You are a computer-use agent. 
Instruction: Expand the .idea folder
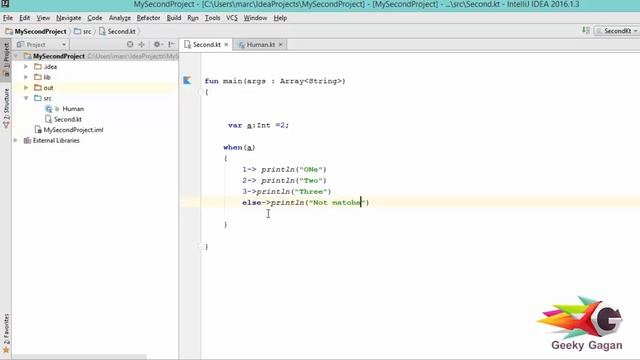coord(26,67)
